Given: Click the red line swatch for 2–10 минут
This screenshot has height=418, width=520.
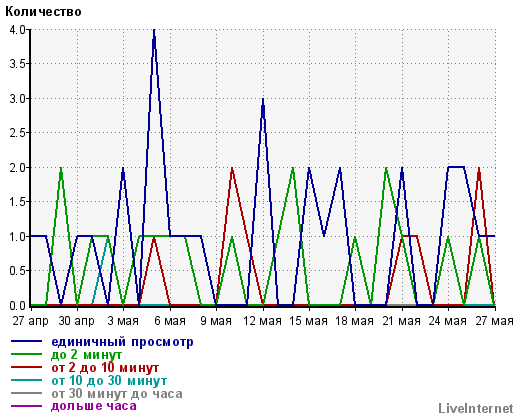Looking at the screenshot, I should click(26, 367).
